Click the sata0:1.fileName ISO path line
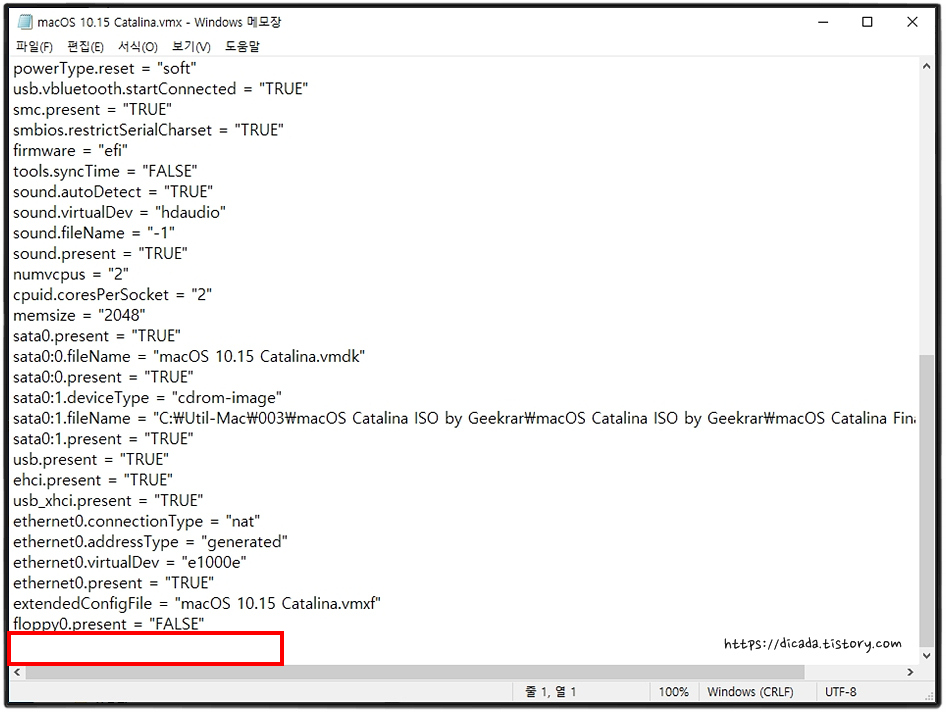Viewport: 946px width, 712px height. [464, 418]
